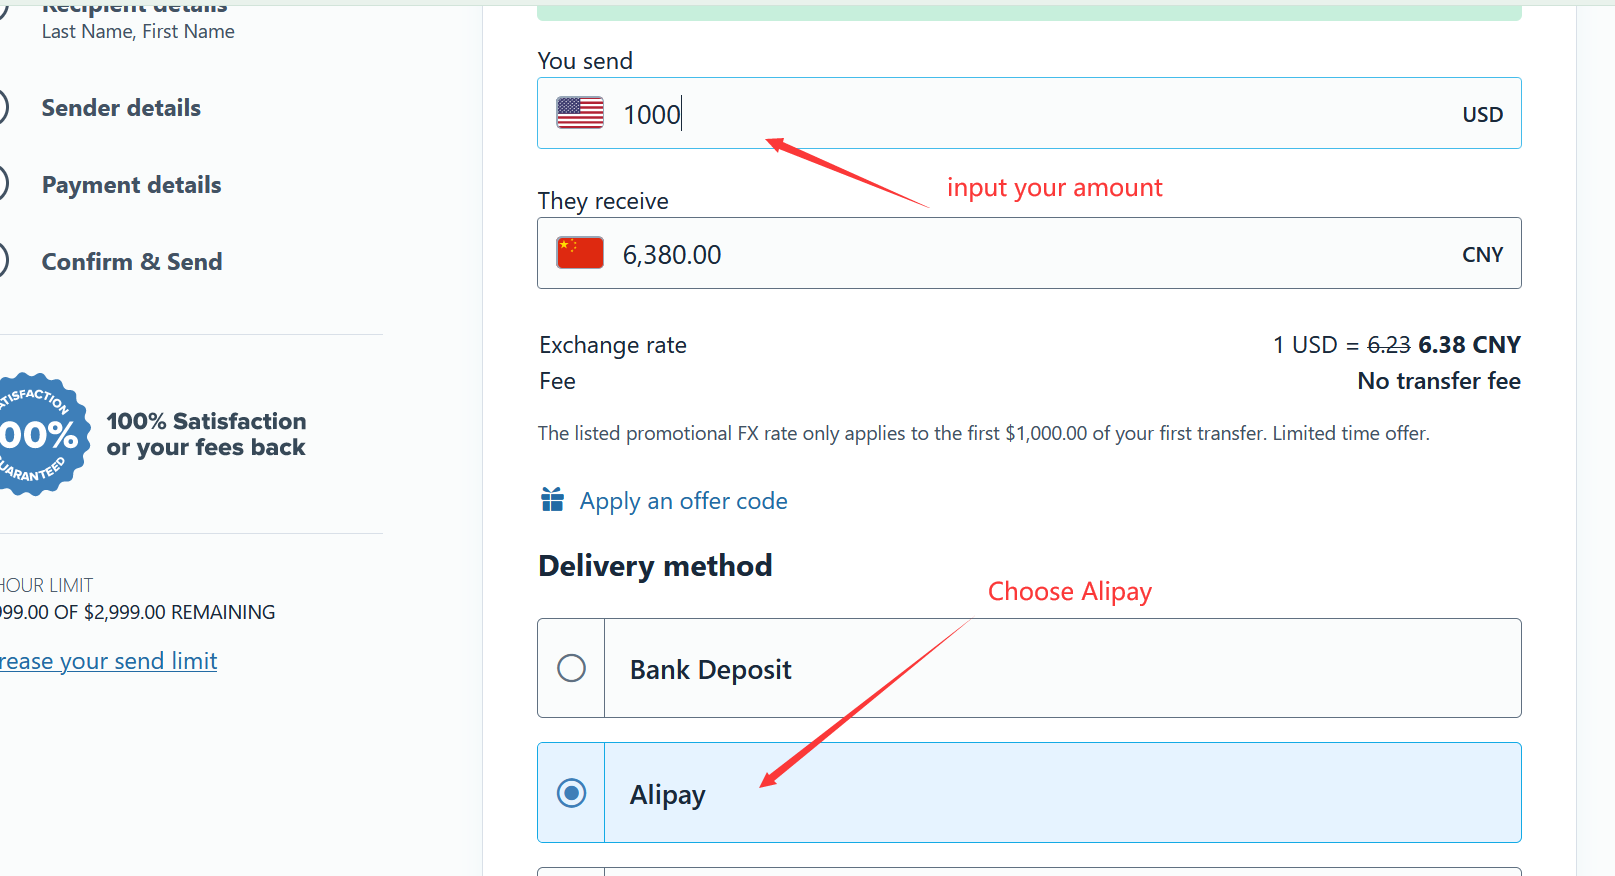Click the Bank Deposit option label
Image resolution: width=1615 pixels, height=876 pixels.
tap(710, 669)
